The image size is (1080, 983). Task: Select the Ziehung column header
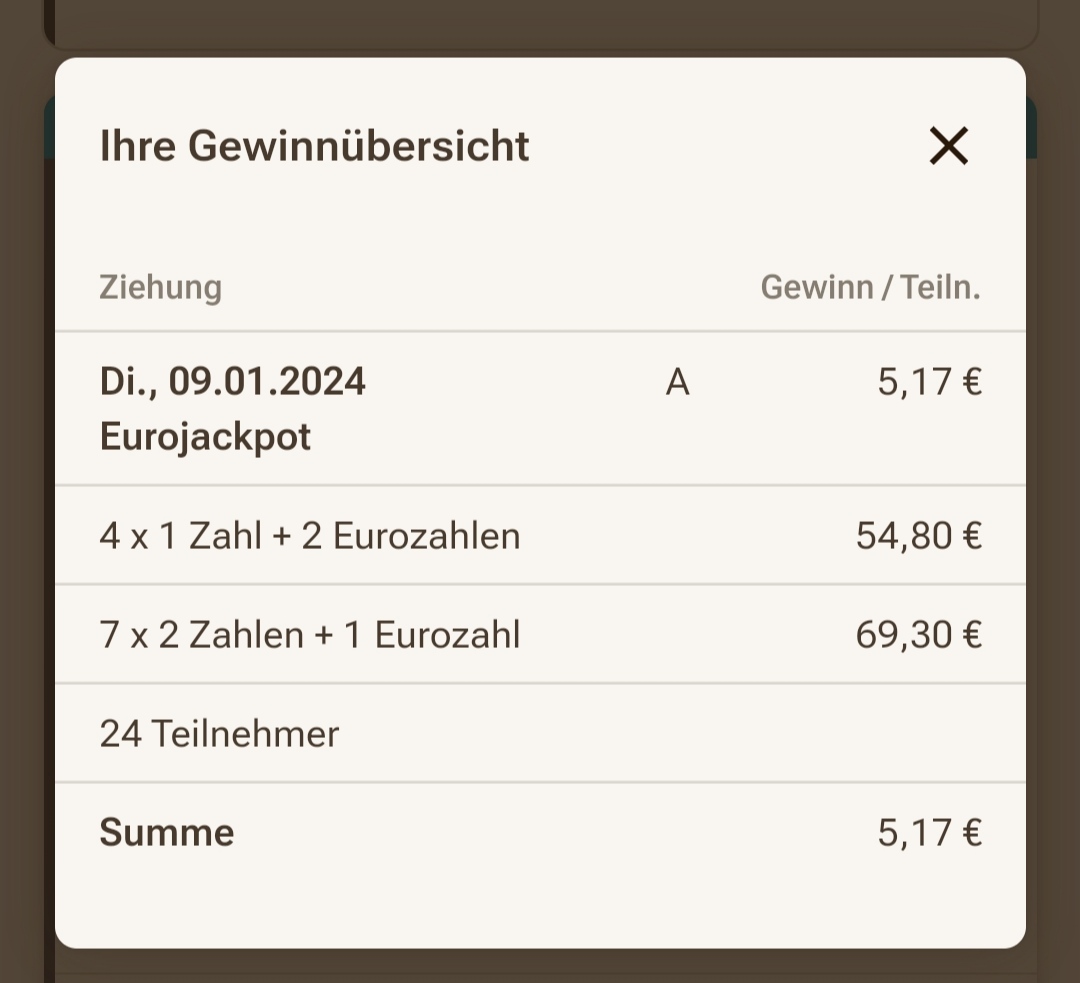(x=160, y=287)
